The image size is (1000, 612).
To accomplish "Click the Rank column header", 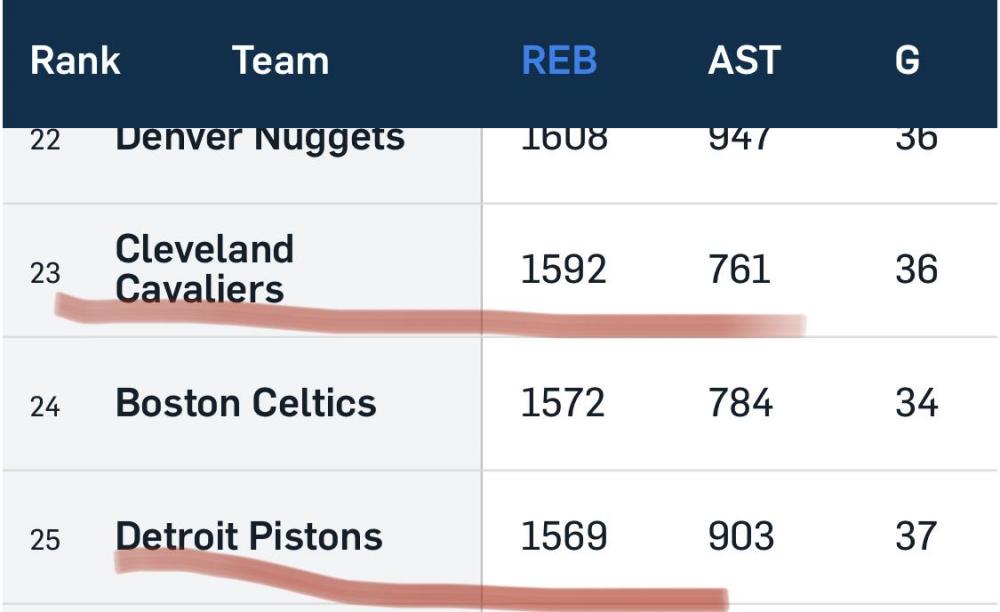I will 75,61.
